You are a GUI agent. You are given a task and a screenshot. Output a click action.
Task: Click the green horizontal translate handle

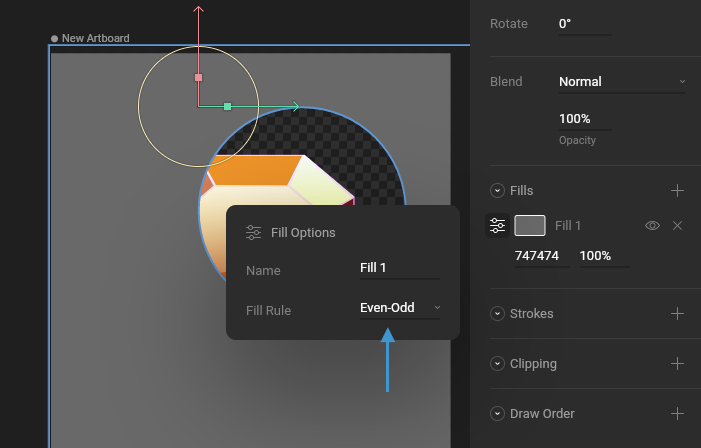coord(228,106)
